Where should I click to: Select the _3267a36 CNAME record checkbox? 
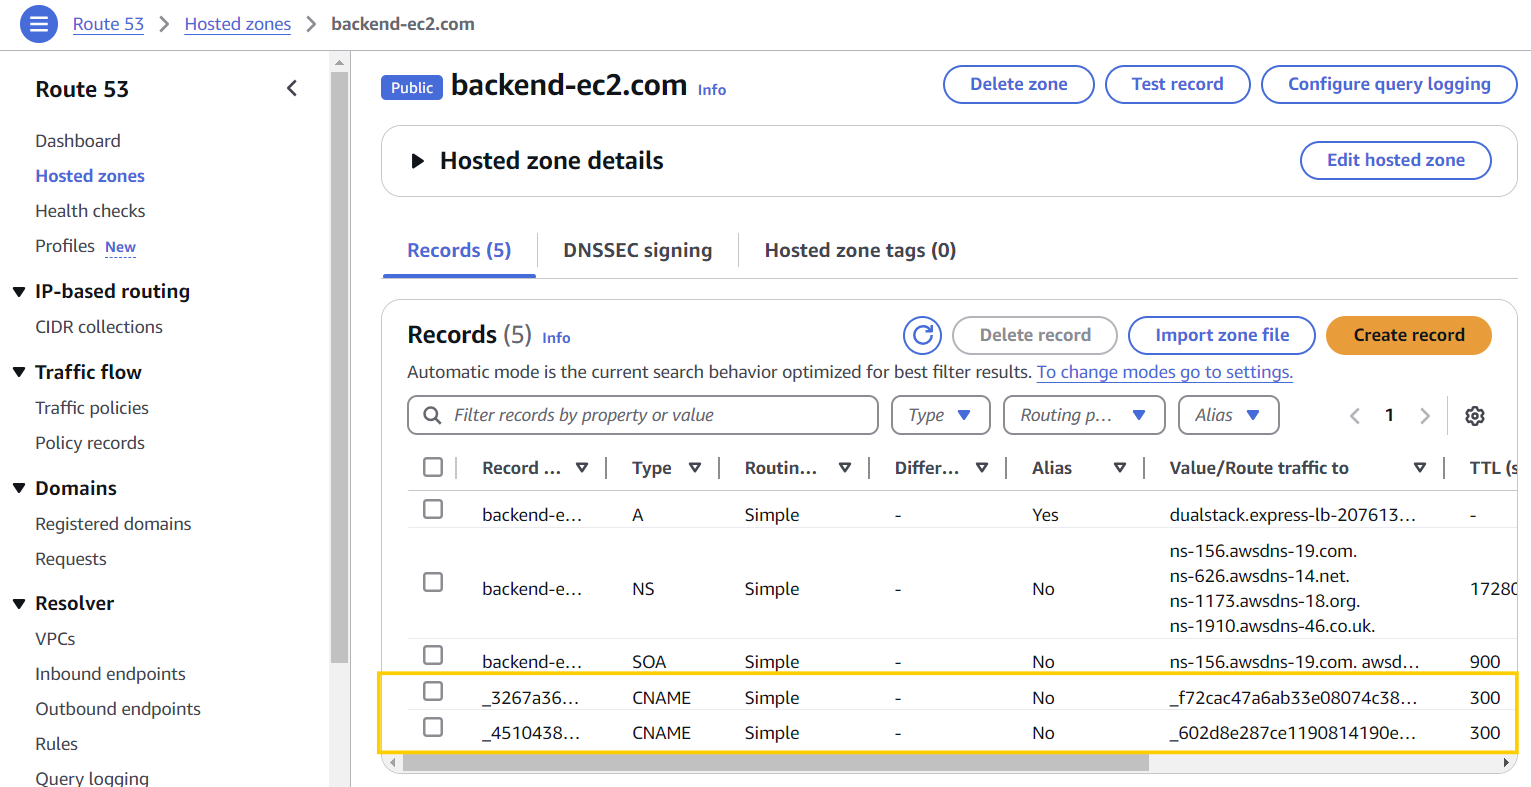pos(433,691)
